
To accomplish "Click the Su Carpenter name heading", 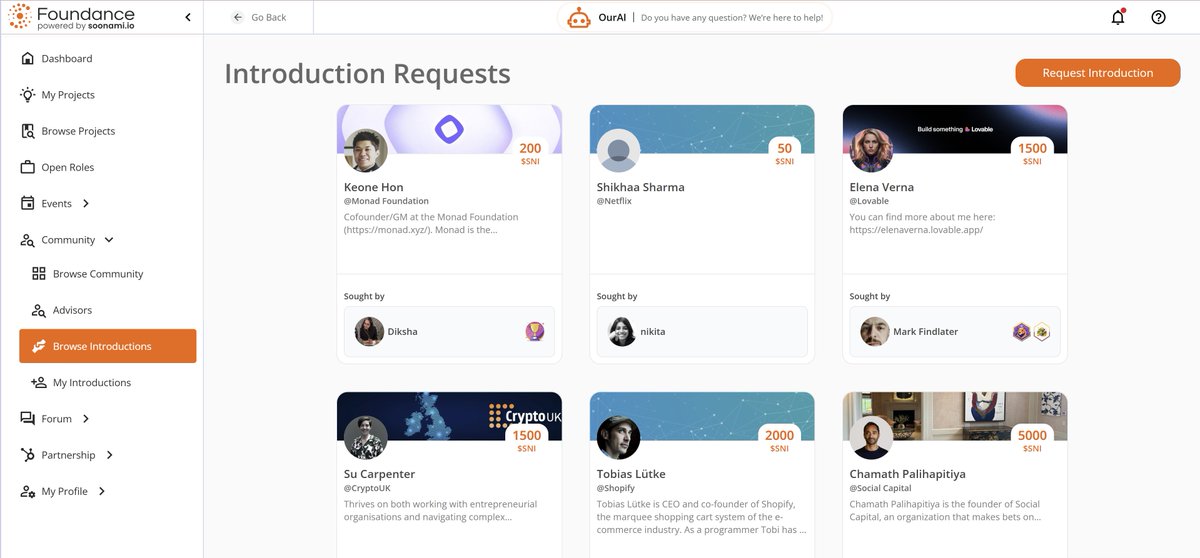I will (x=379, y=474).
